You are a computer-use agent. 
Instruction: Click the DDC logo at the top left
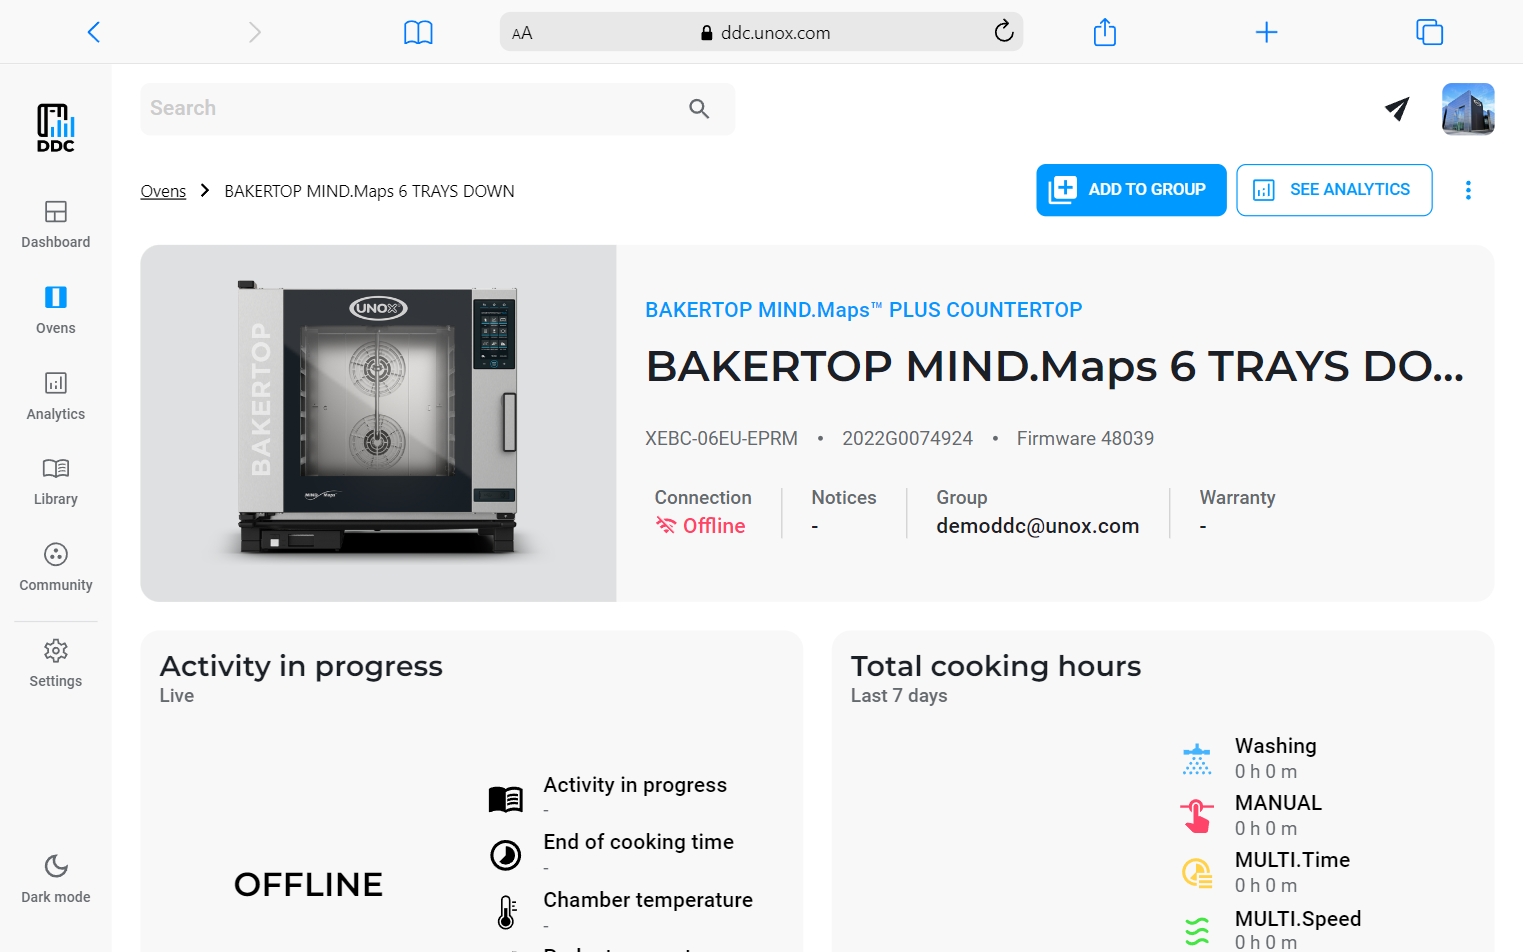pyautogui.click(x=55, y=128)
